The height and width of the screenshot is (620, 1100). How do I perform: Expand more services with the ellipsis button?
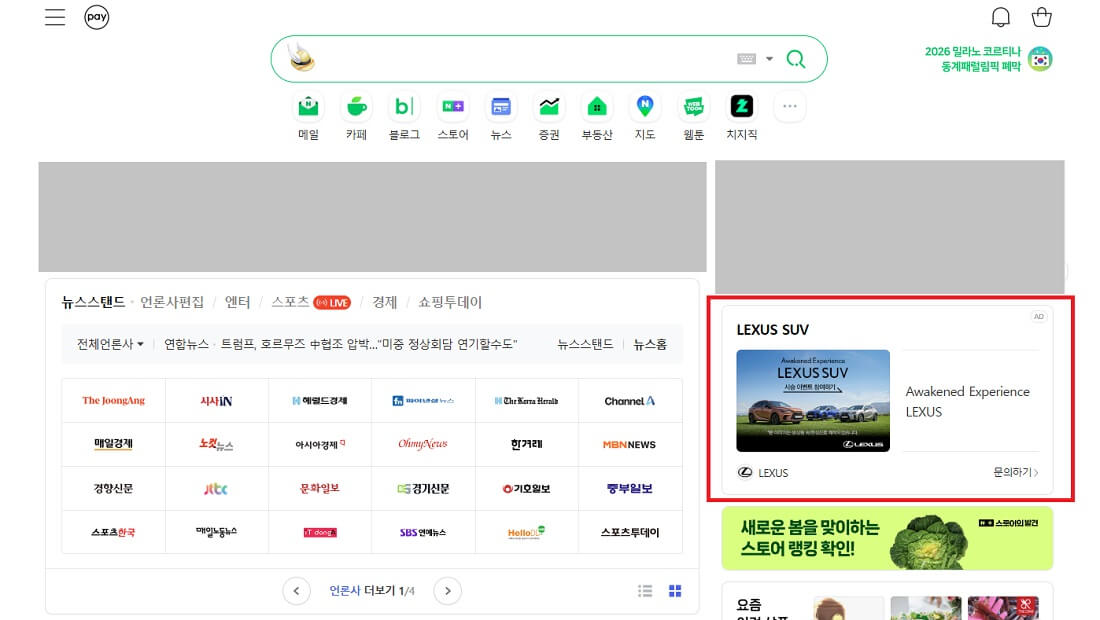(x=789, y=106)
